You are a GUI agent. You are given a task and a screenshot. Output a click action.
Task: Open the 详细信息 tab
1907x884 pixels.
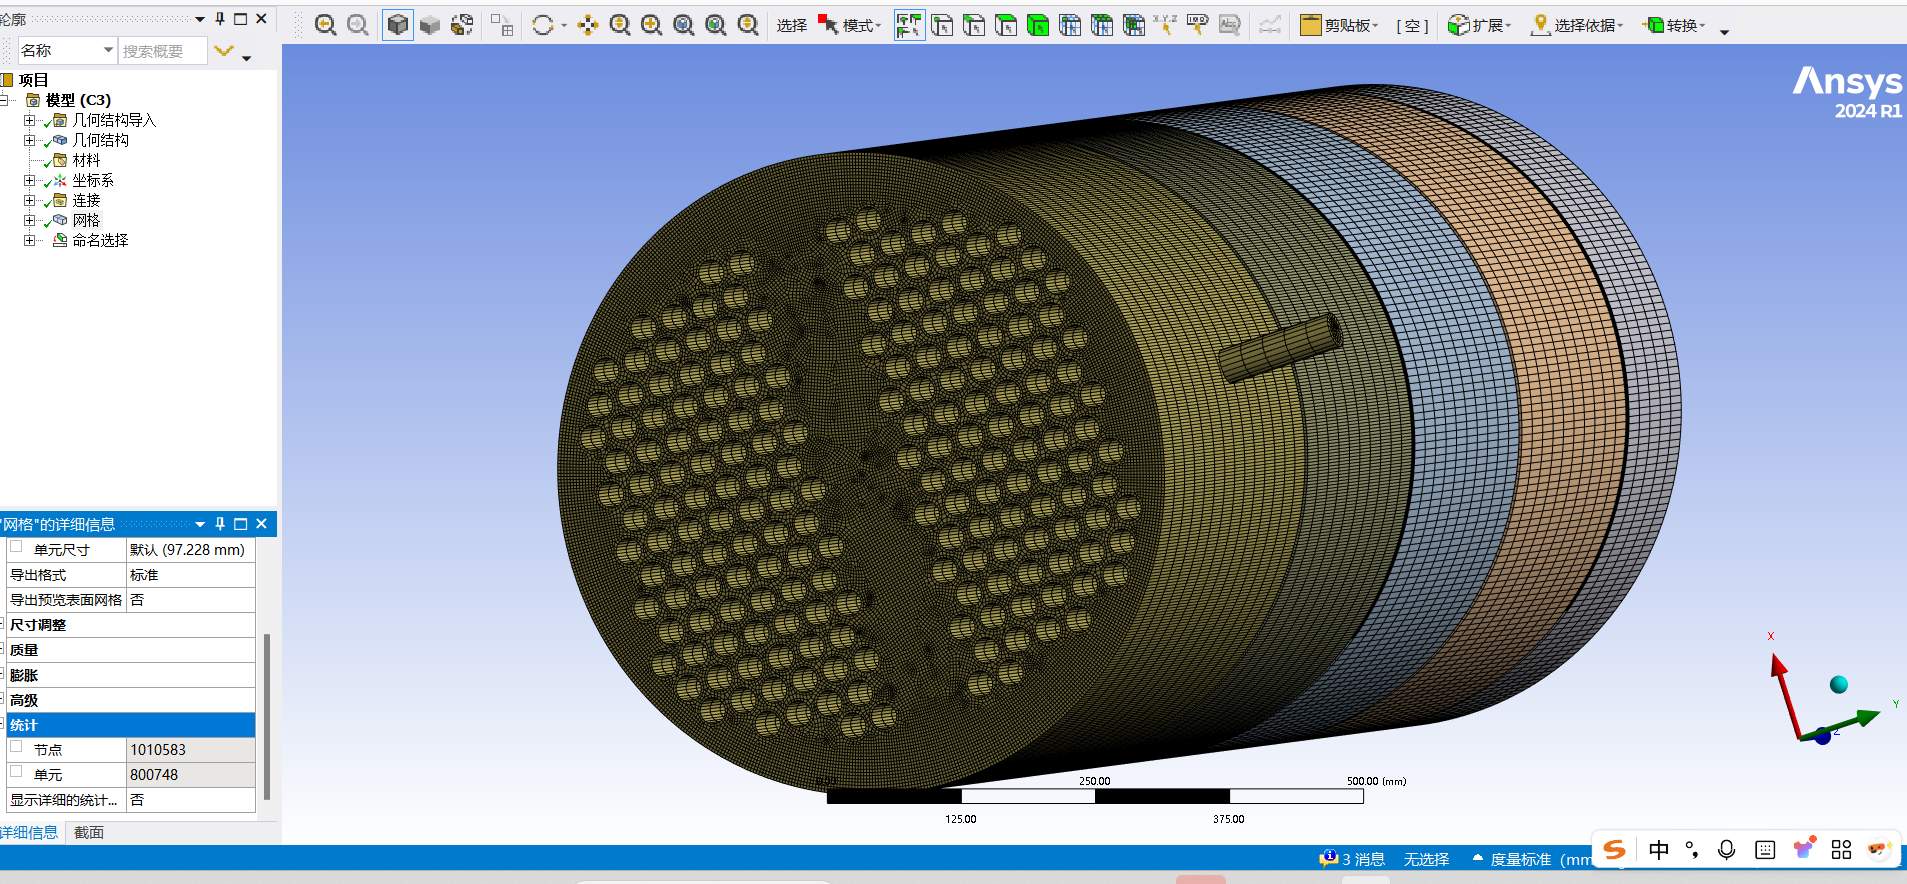29,832
